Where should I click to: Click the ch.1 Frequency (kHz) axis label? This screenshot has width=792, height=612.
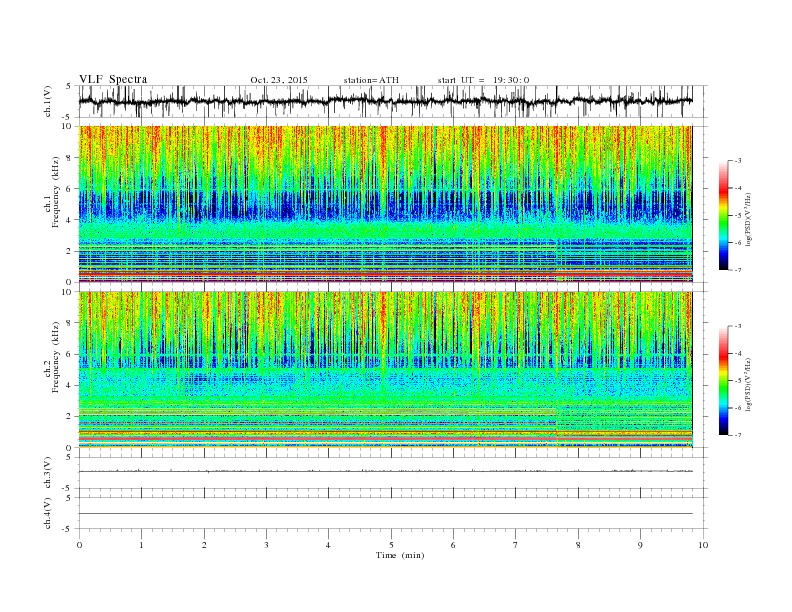click(x=52, y=192)
